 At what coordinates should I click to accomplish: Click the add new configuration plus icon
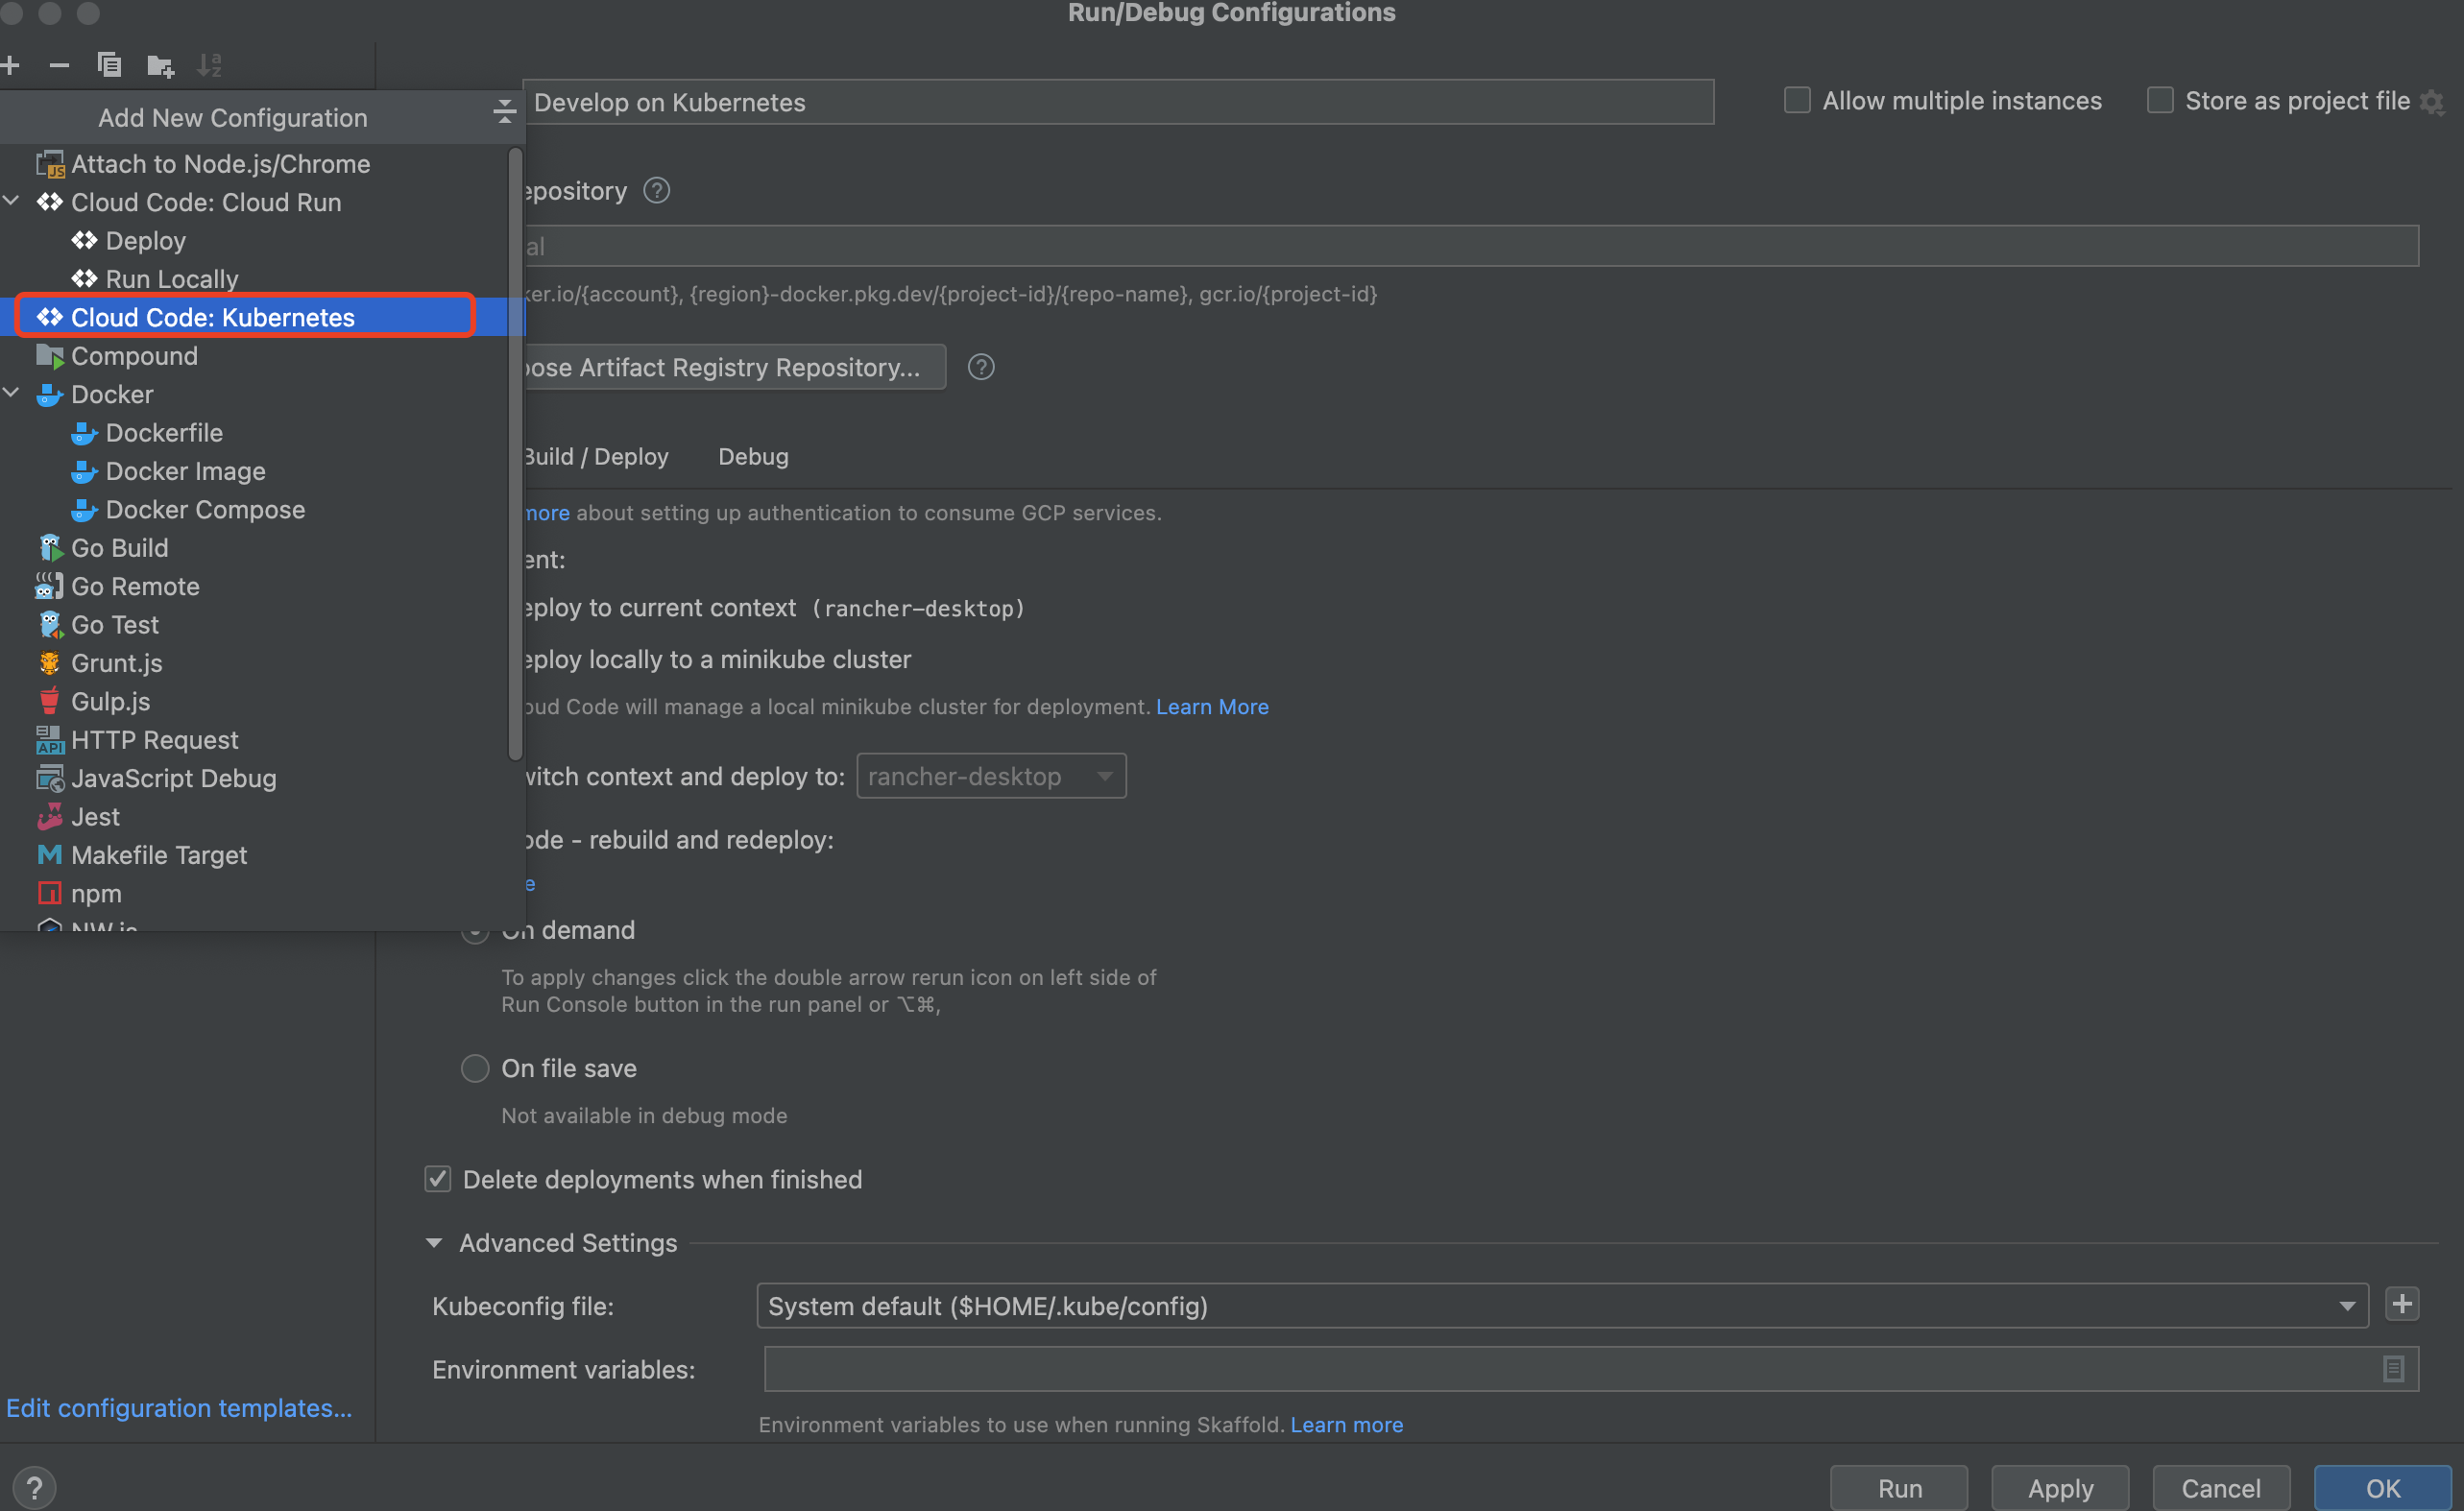[x=11, y=66]
